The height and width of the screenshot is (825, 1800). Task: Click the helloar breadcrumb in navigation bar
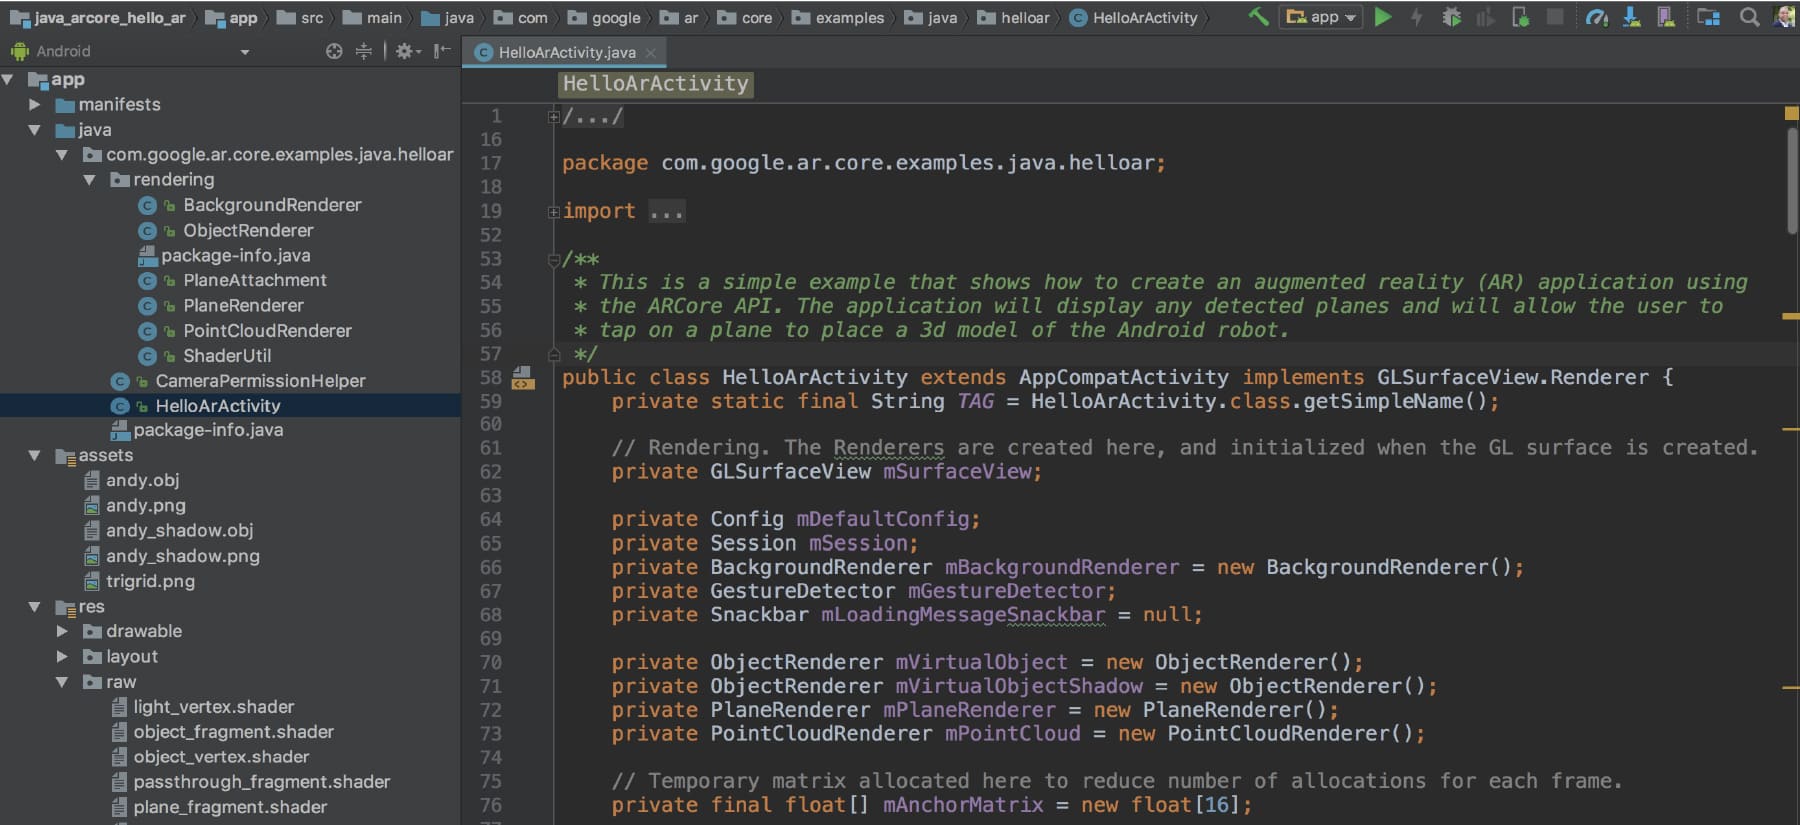click(x=1024, y=18)
